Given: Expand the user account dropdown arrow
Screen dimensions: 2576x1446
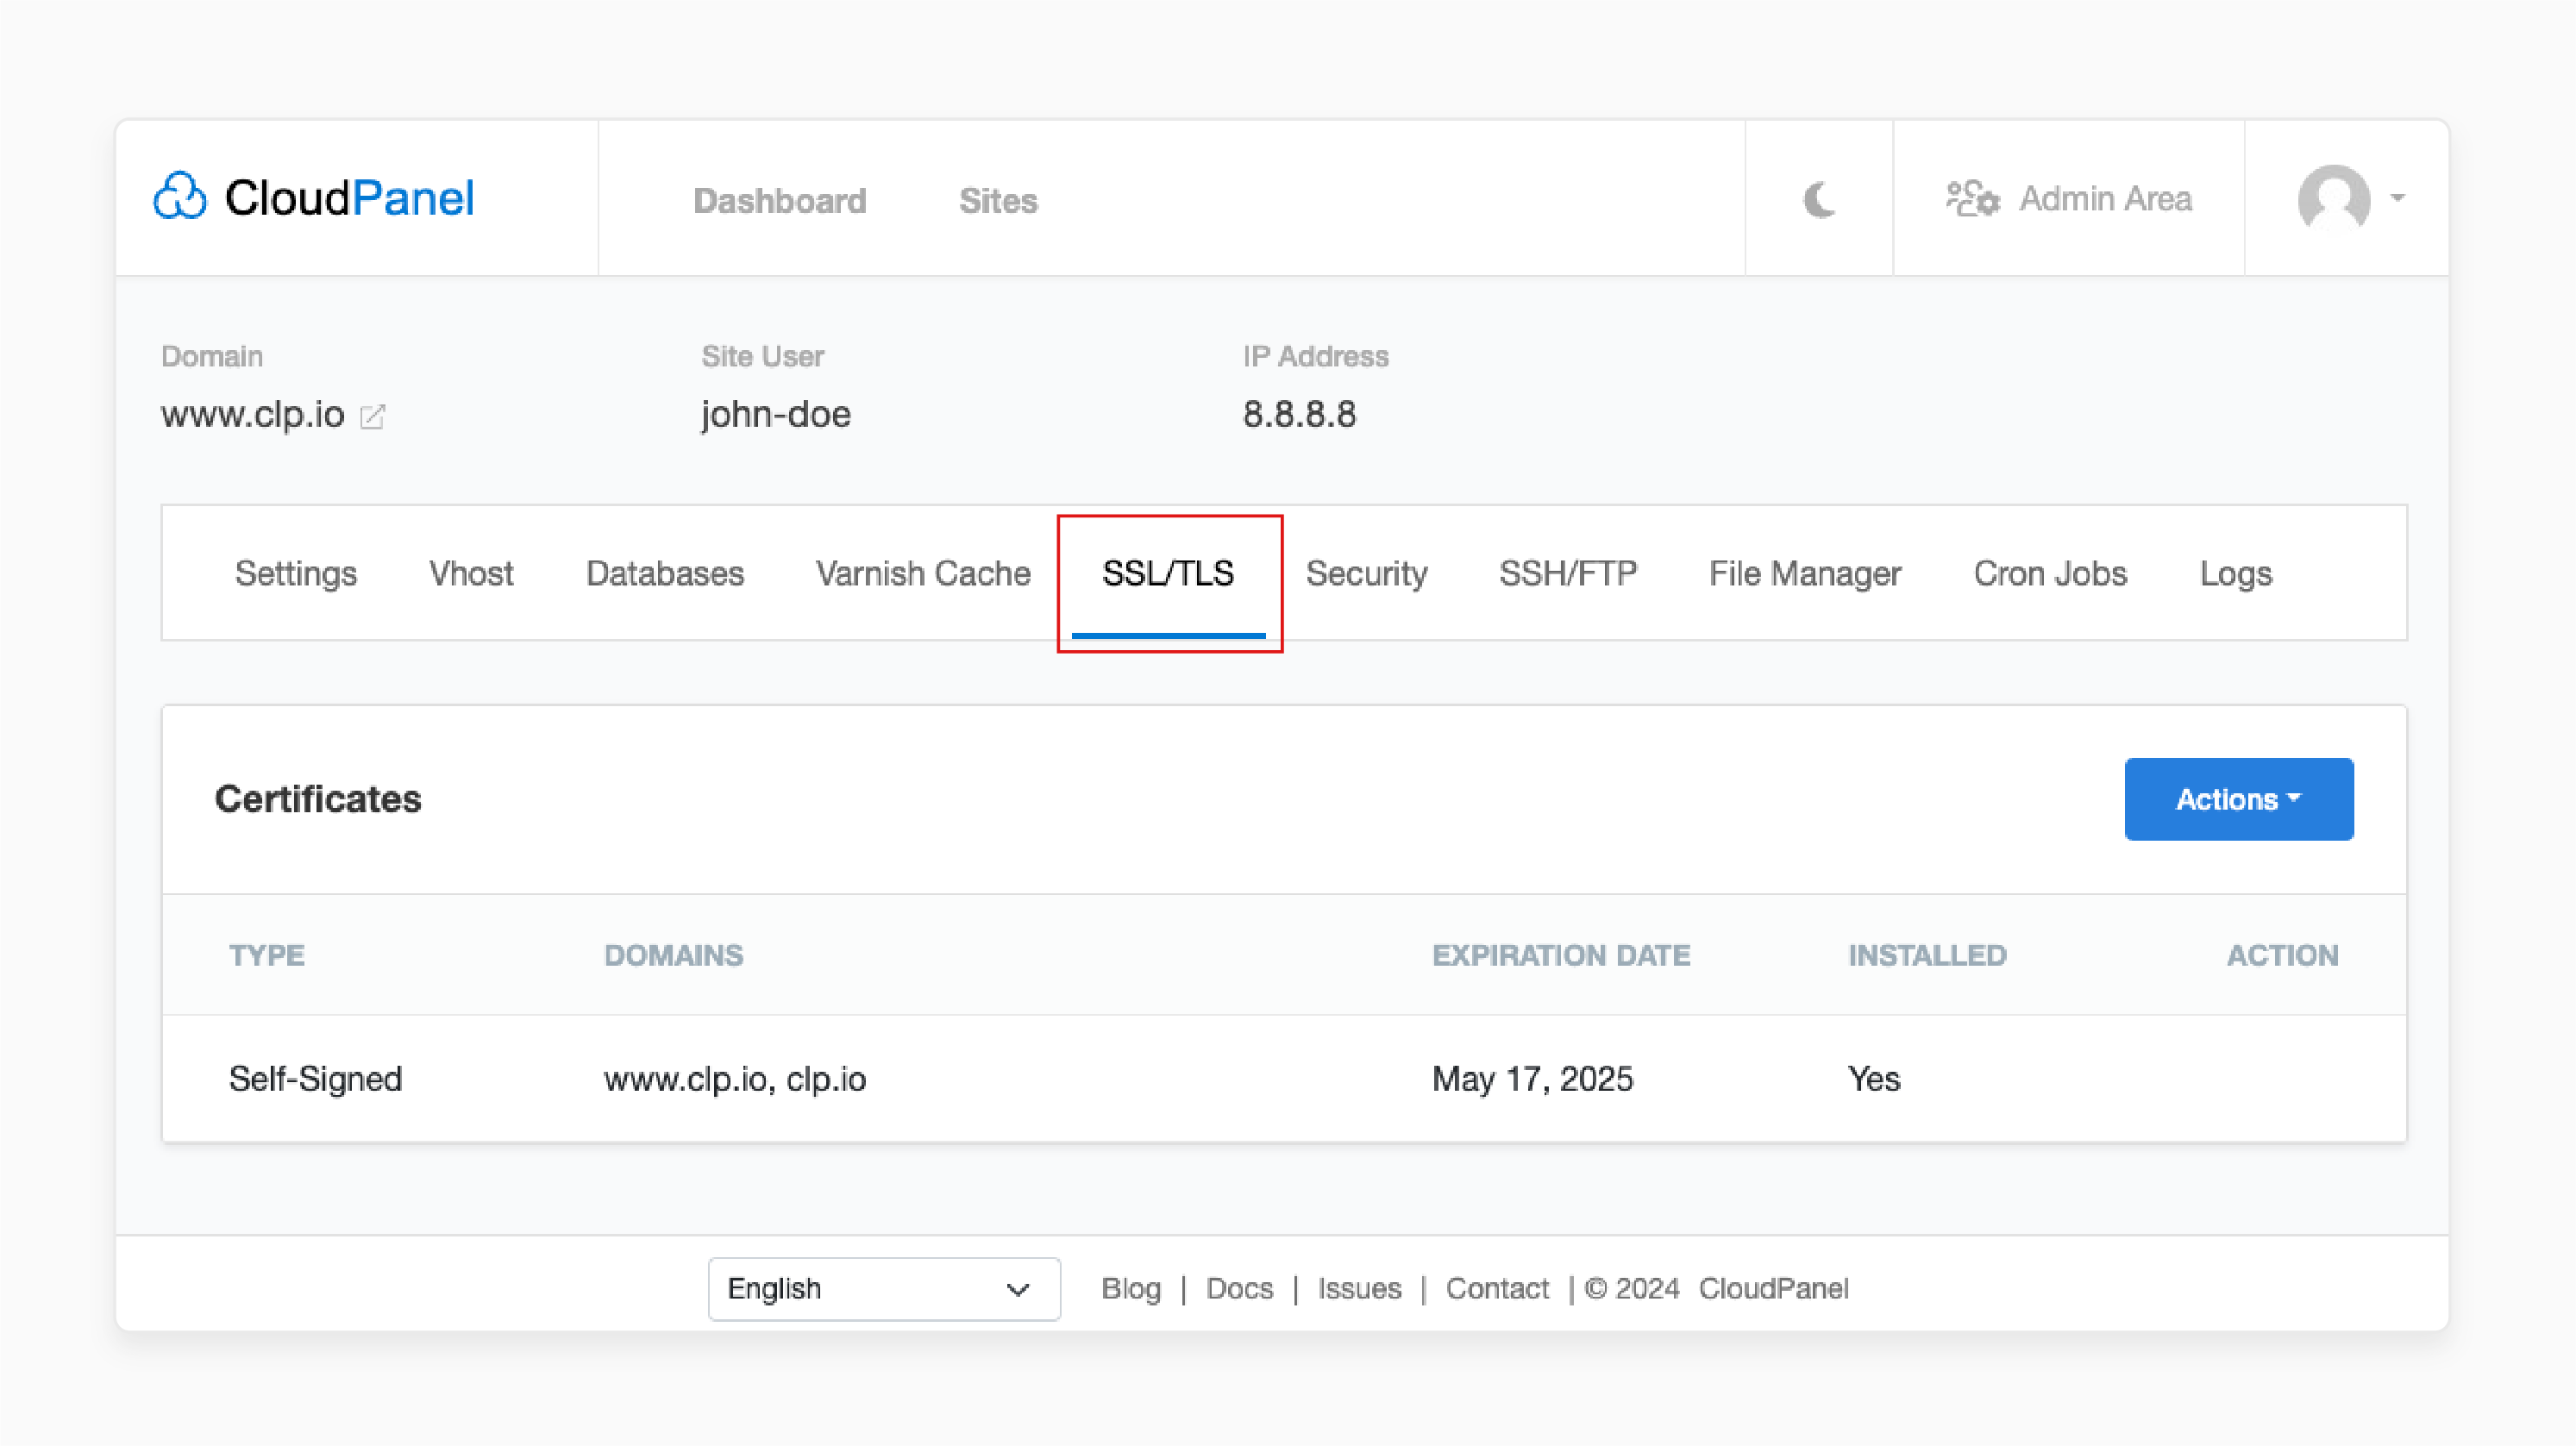Looking at the screenshot, I should click(2398, 198).
